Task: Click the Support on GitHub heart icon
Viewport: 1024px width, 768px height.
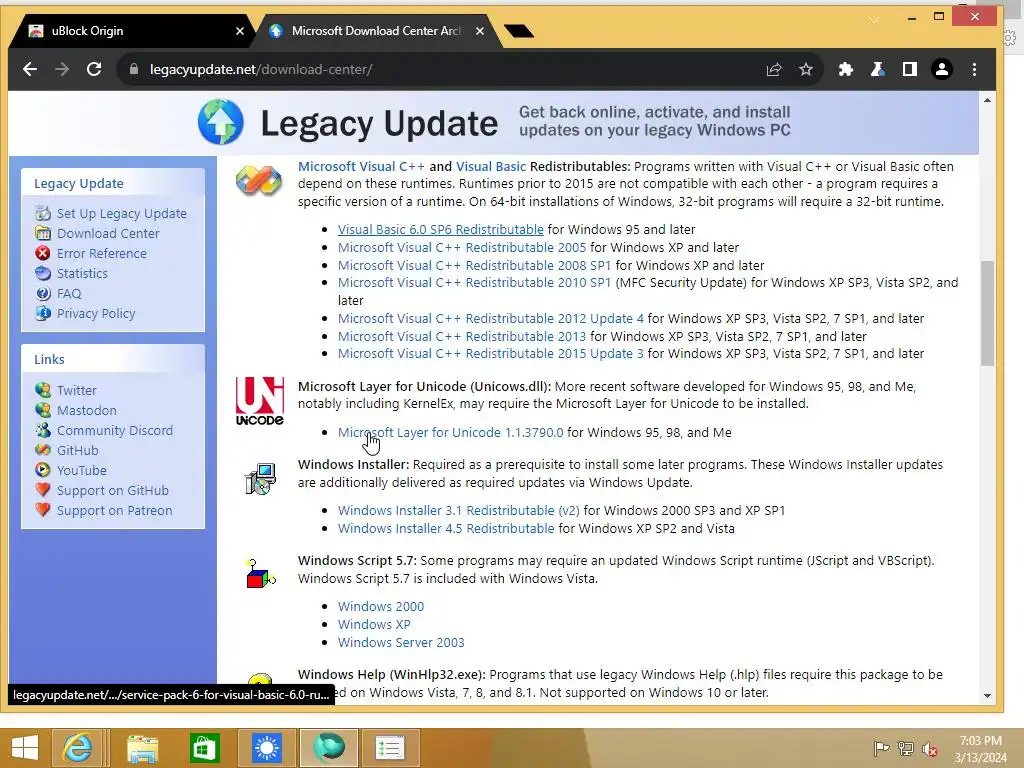Action: tap(43, 490)
